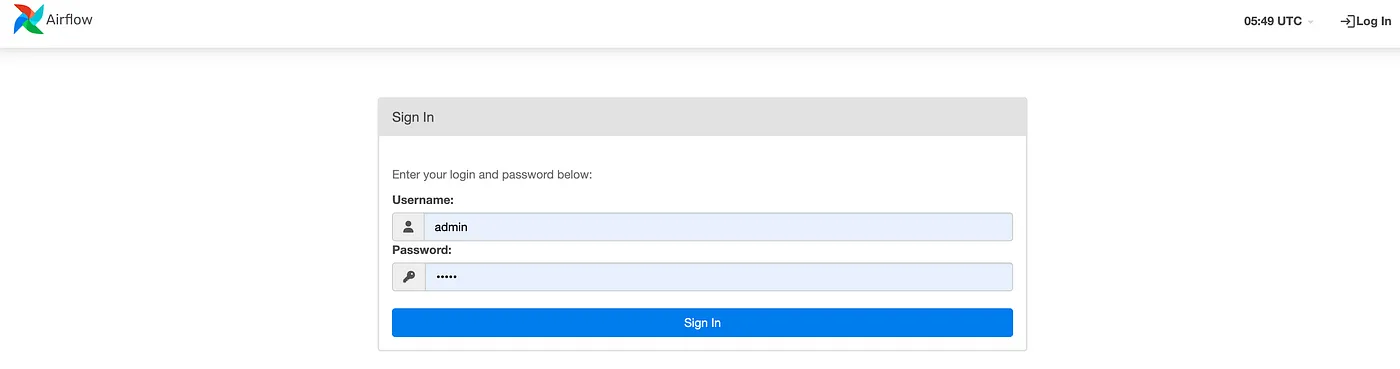Screen dimensions: 1400x369
Task: Click the masked password dots
Action: tap(445, 277)
